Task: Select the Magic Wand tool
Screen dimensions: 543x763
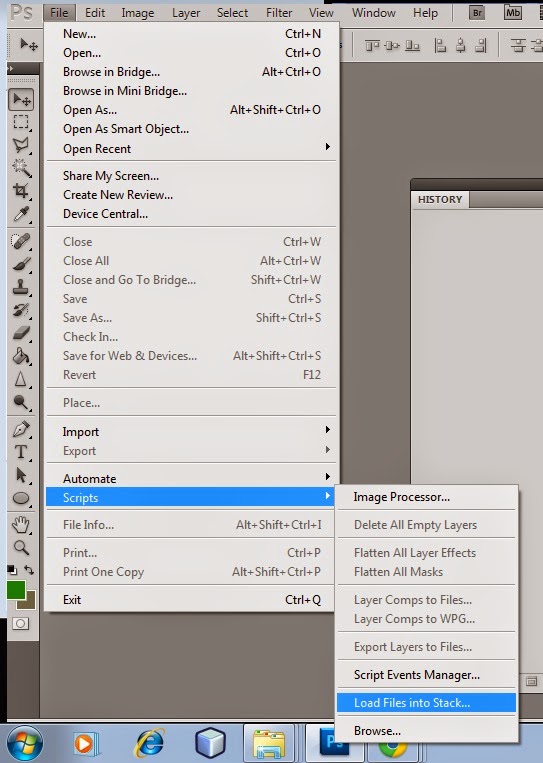Action: coord(21,167)
